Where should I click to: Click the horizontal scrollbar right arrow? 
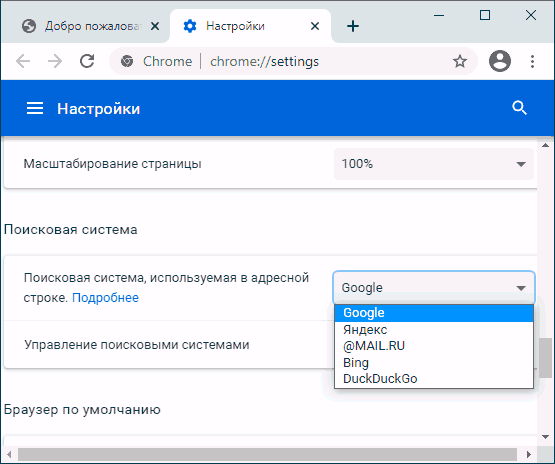coord(529,454)
